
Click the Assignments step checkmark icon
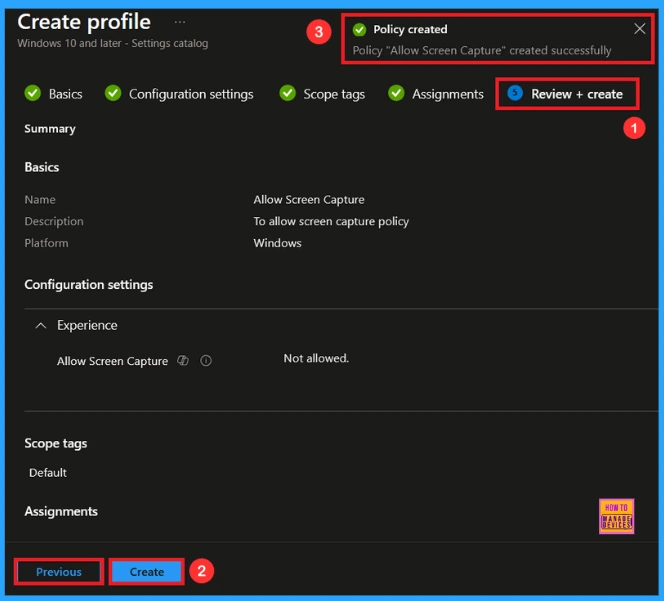[x=396, y=93]
